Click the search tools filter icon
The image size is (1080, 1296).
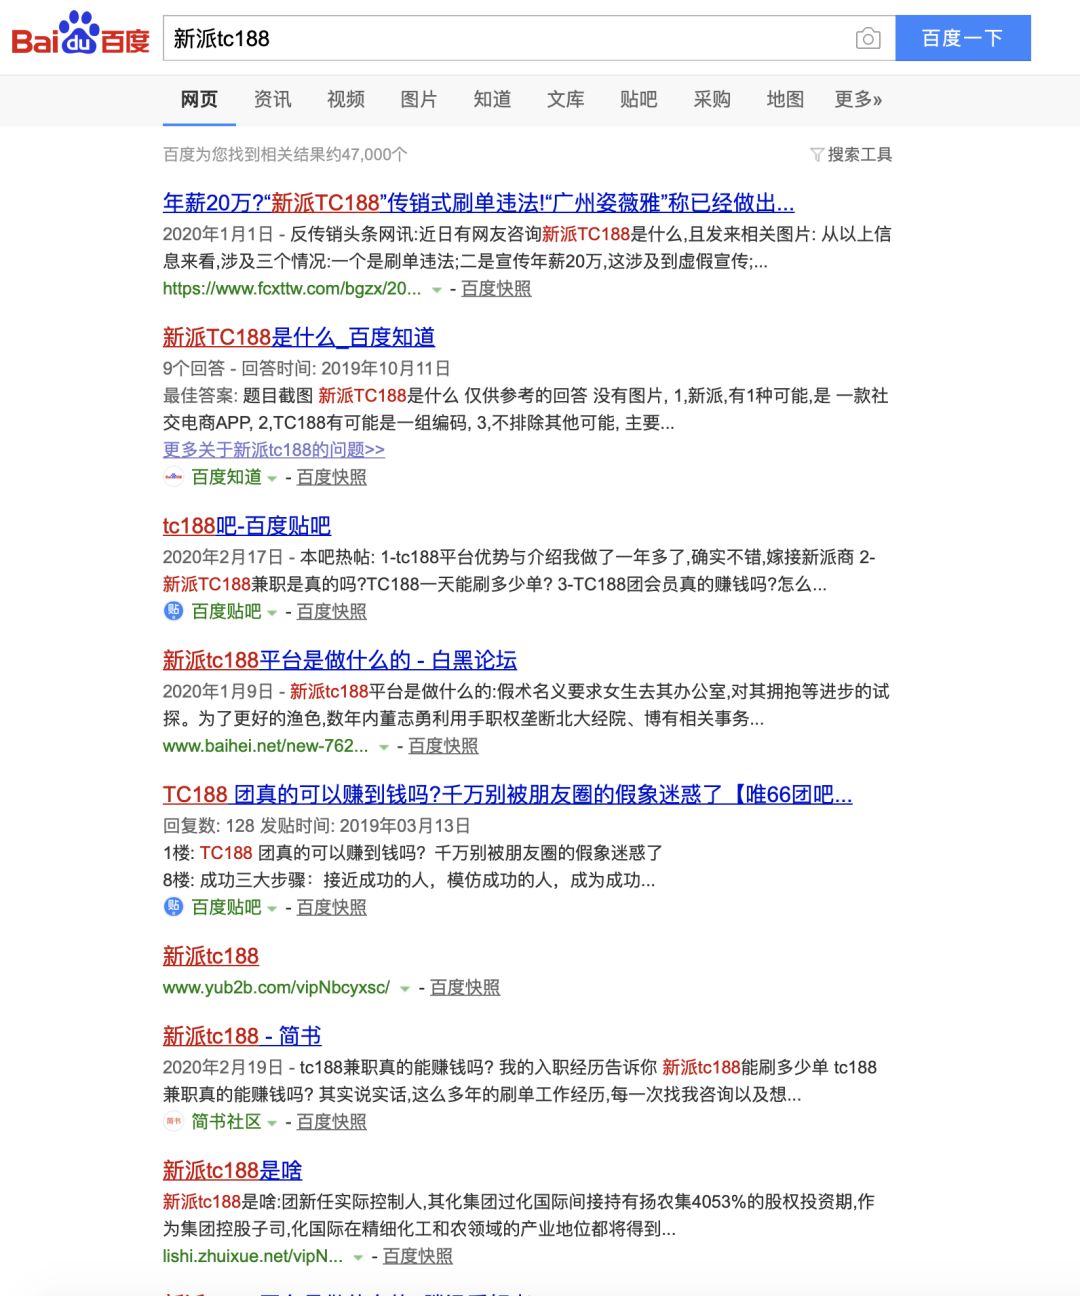coord(817,155)
